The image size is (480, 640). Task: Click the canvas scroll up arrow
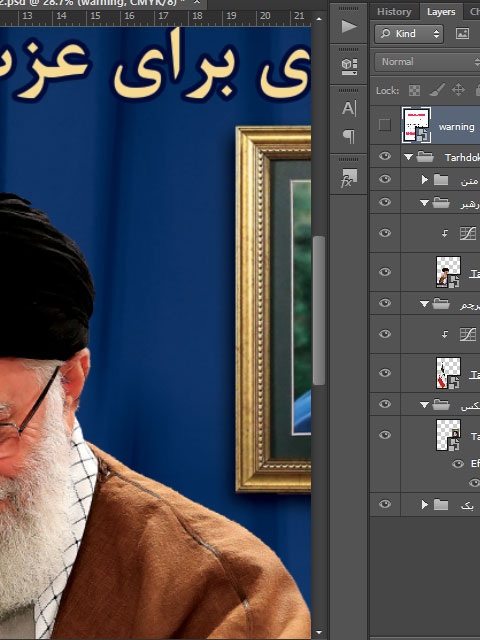pos(319,19)
